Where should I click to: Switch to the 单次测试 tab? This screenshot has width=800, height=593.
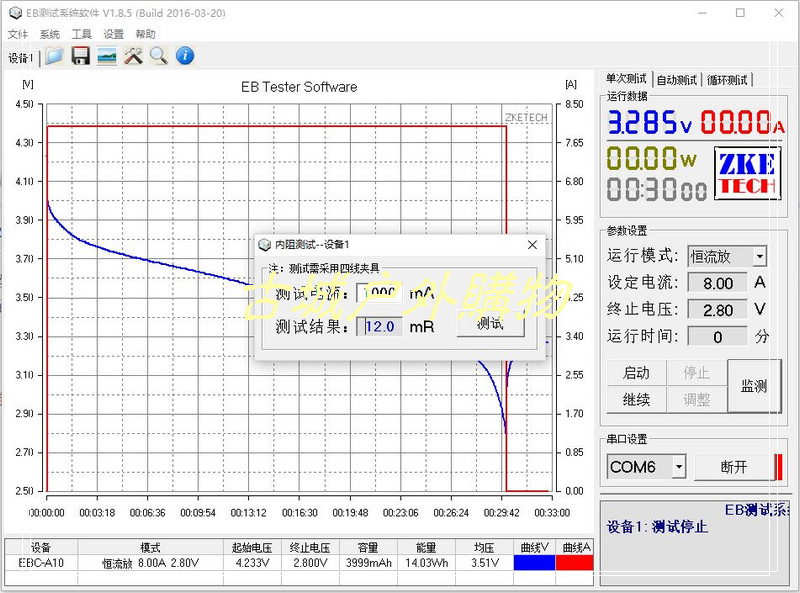626,79
